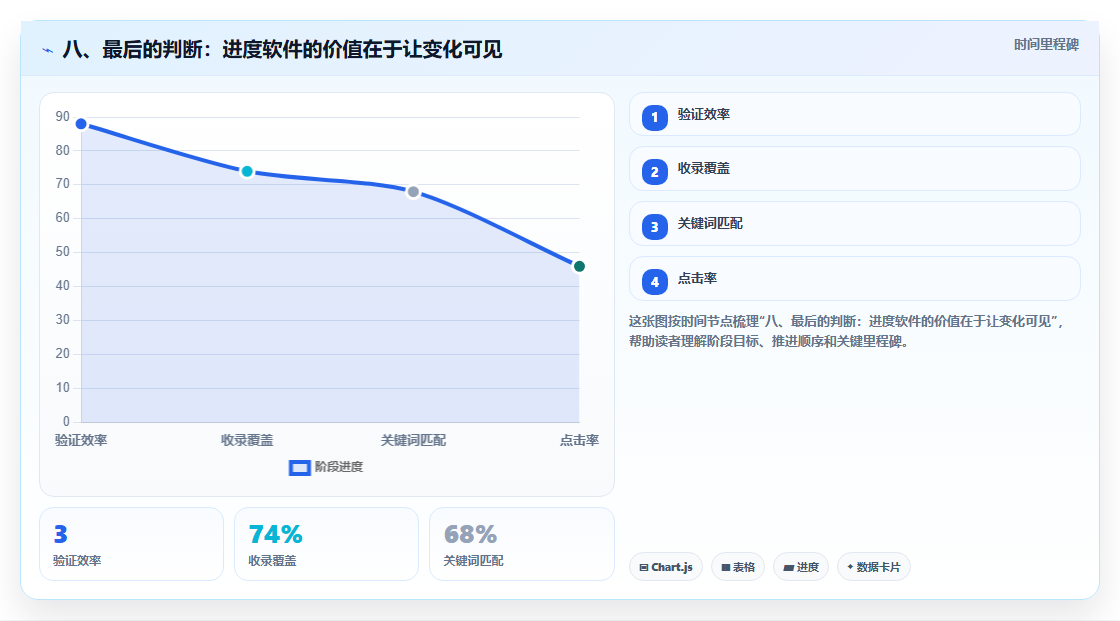1120x621 pixels.
Task: Open the 关键词匹配 milestone row
Action: pyautogui.click(x=854, y=224)
